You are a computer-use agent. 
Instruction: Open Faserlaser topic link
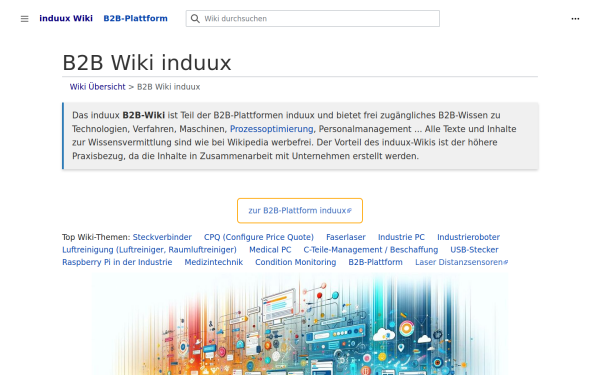click(x=346, y=237)
